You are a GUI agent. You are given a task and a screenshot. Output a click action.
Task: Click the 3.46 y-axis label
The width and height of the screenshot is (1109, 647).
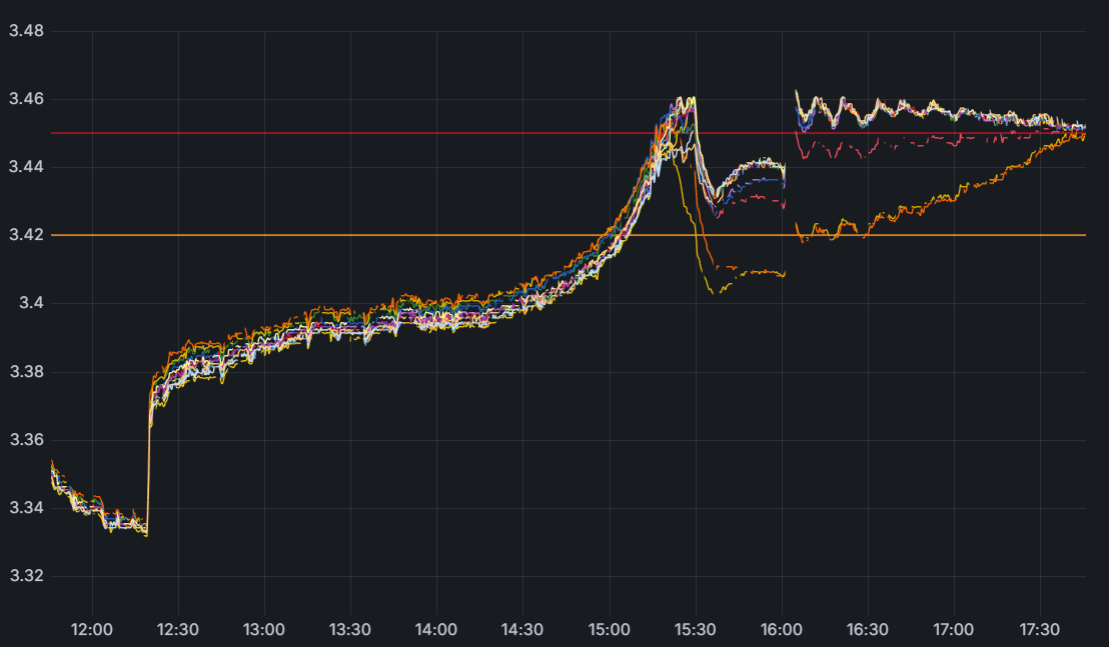pos(26,99)
